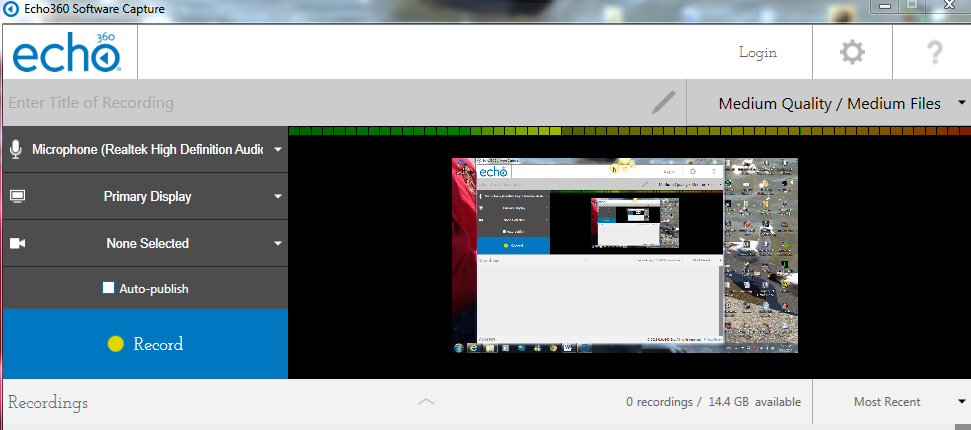Image resolution: width=971 pixels, height=430 pixels.
Task: Click the Recordings heading
Action: pyautogui.click(x=48, y=403)
